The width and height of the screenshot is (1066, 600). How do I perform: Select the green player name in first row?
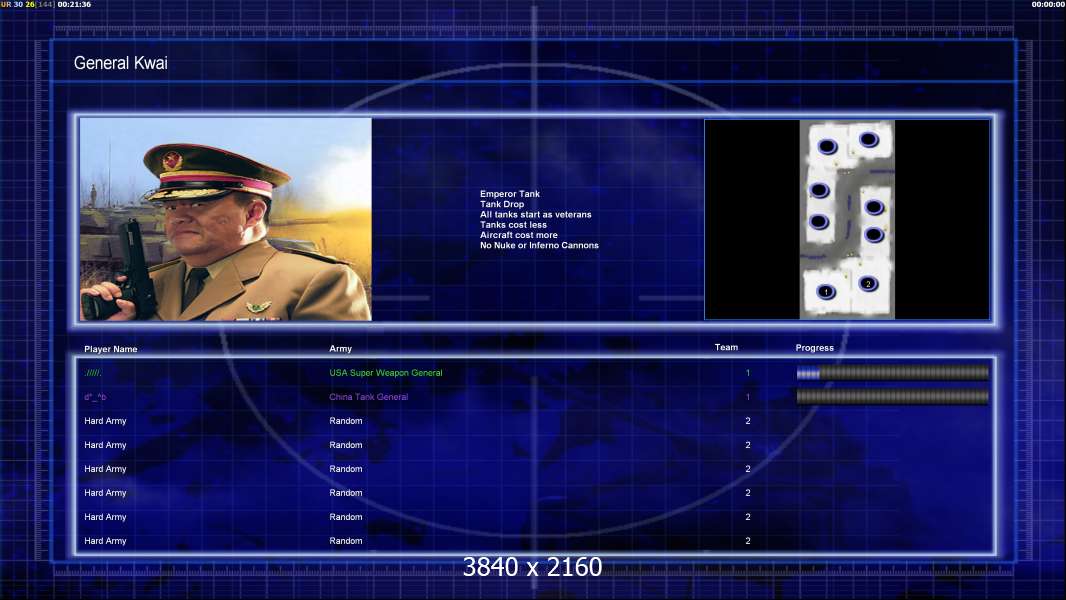click(93, 373)
